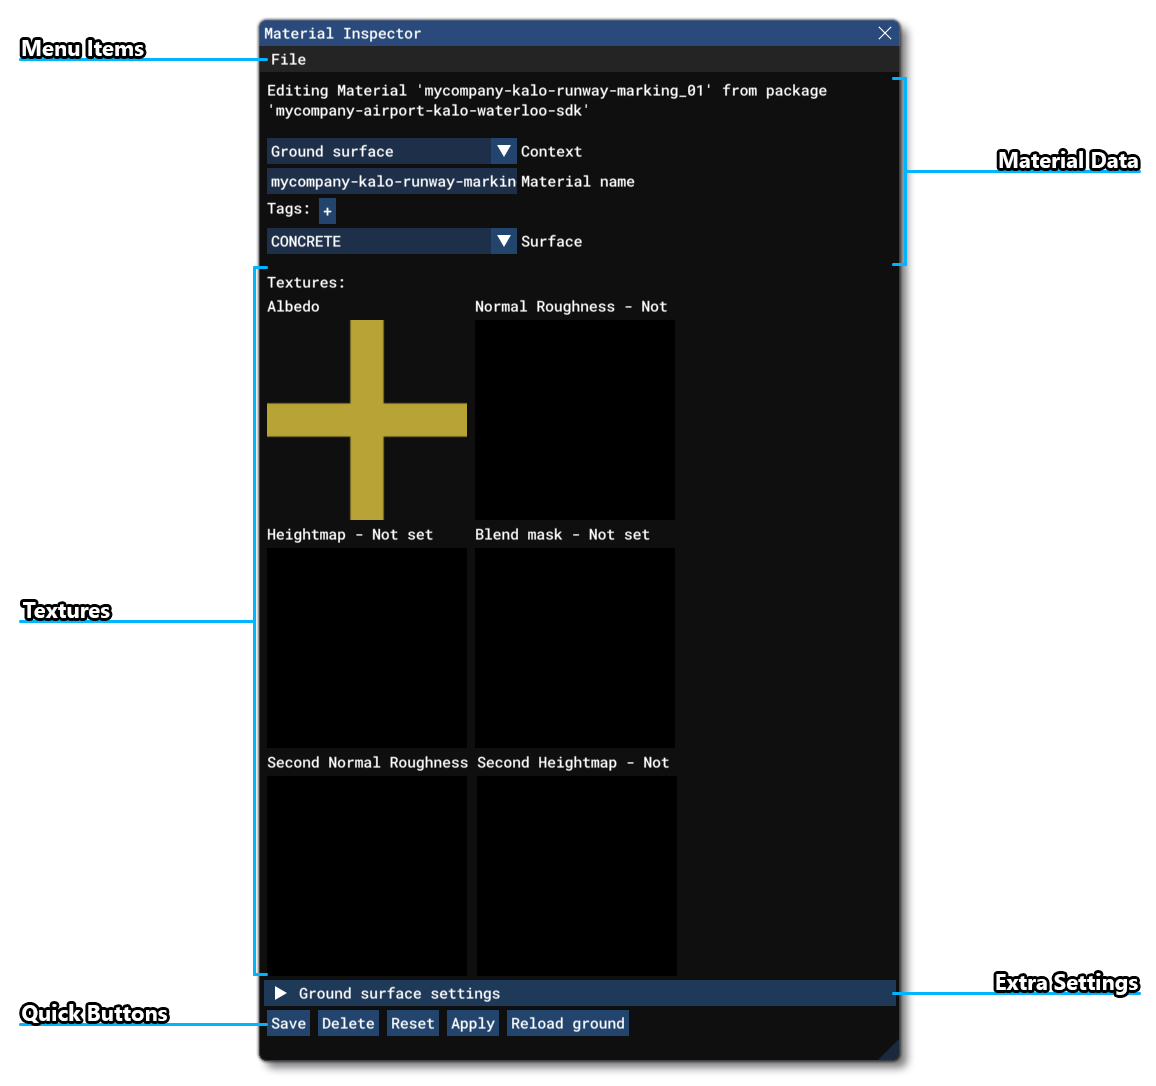
Task: Open the Ground surface context dropdown
Action: (x=380, y=151)
